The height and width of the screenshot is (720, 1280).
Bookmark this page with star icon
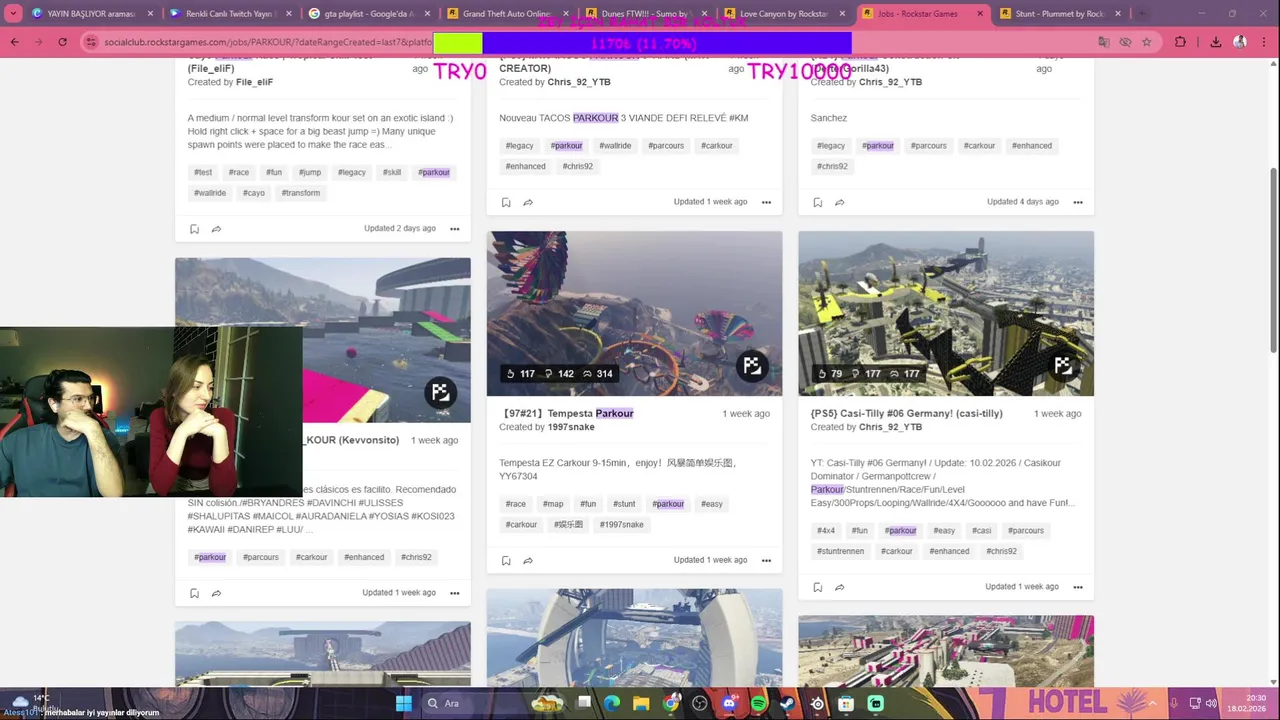point(1147,42)
